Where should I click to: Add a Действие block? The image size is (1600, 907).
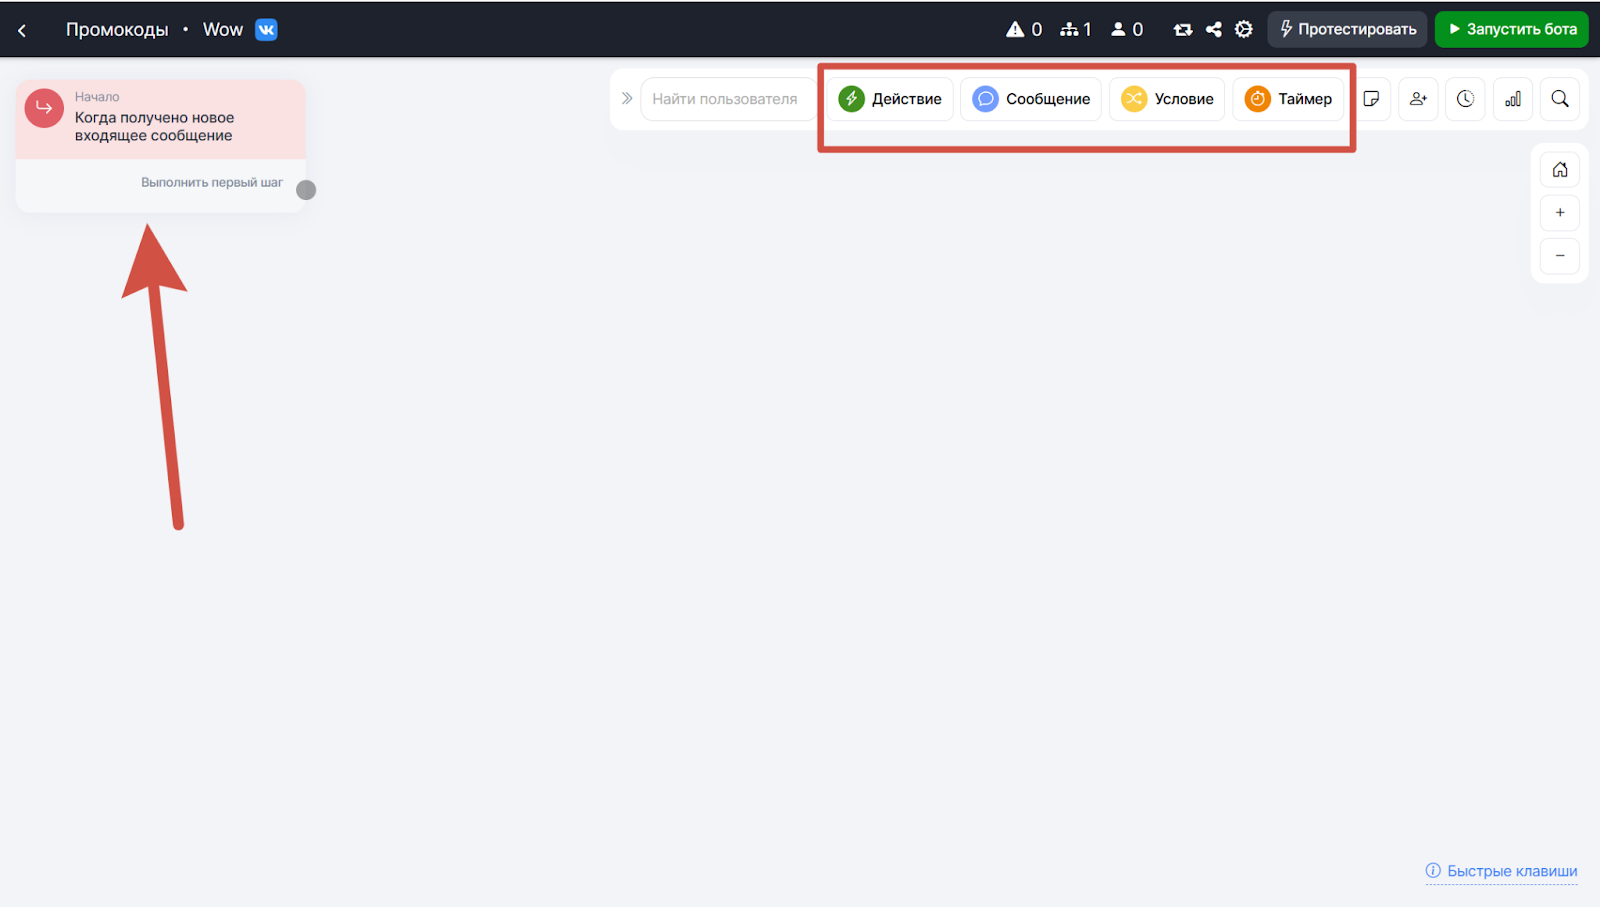pos(890,99)
